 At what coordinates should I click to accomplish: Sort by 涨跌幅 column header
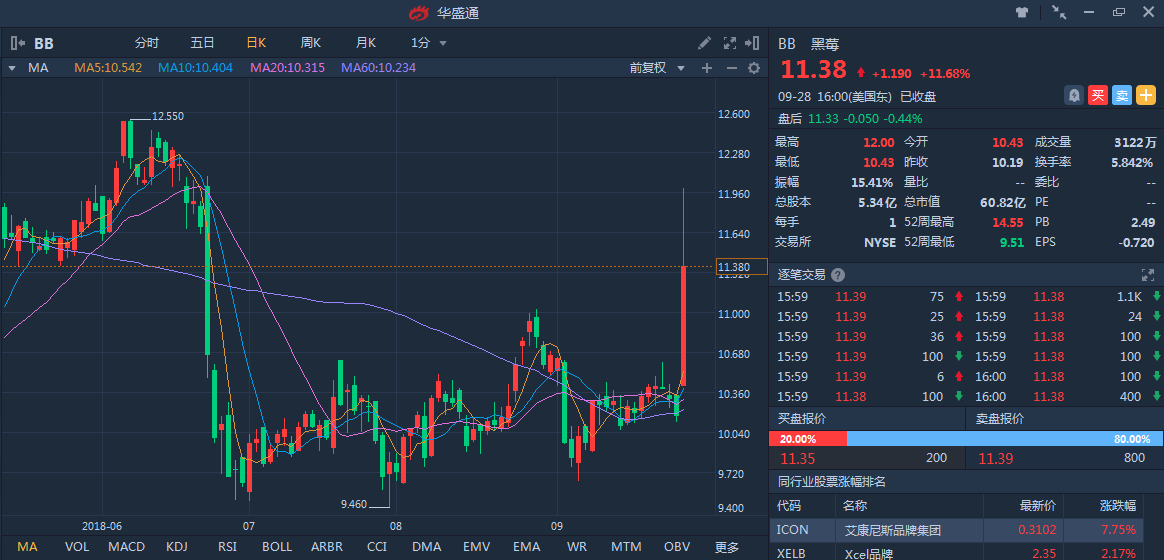click(x=1117, y=506)
